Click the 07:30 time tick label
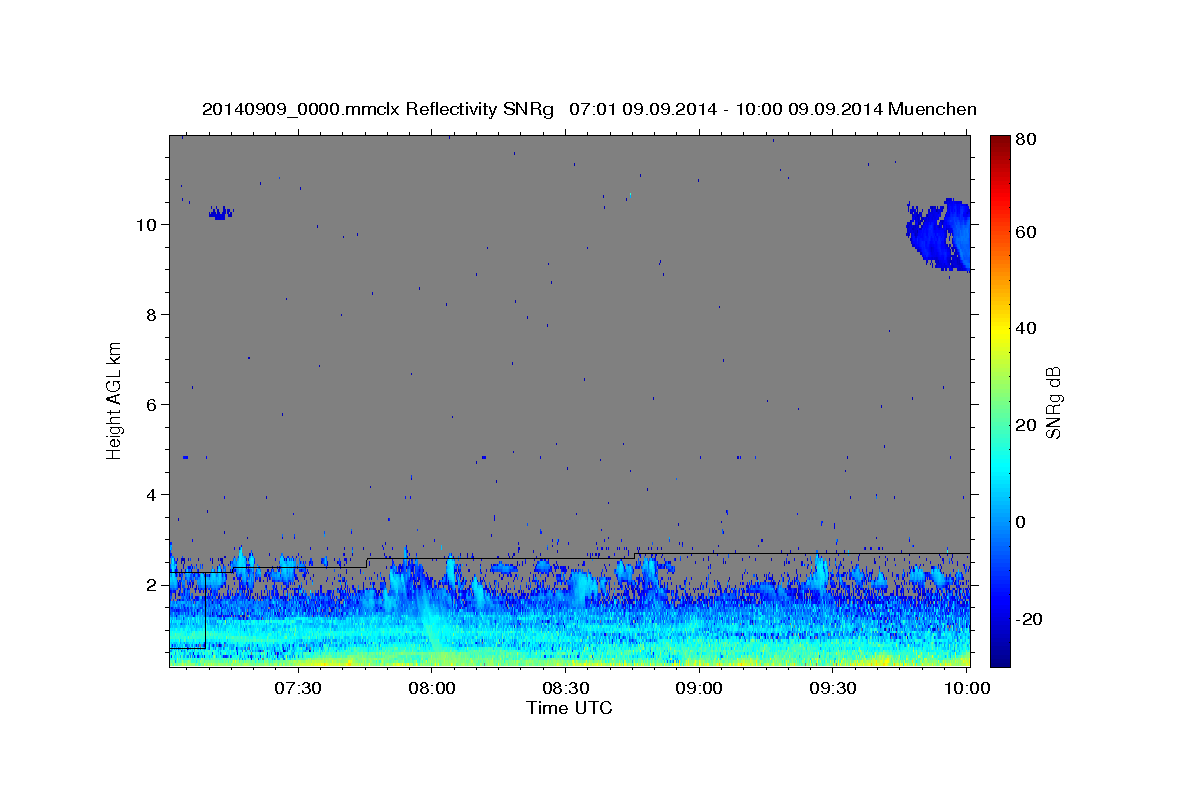This screenshot has width=1200, height=800. click(298, 688)
